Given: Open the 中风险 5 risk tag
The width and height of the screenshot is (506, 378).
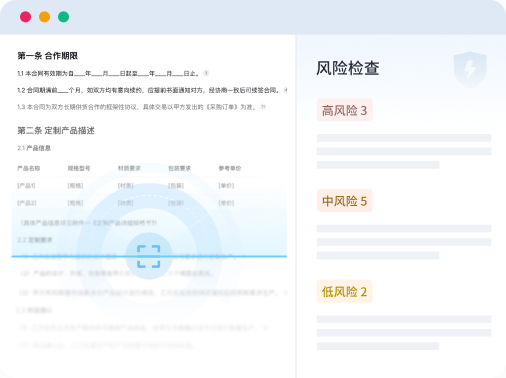Looking at the screenshot, I should [x=344, y=201].
